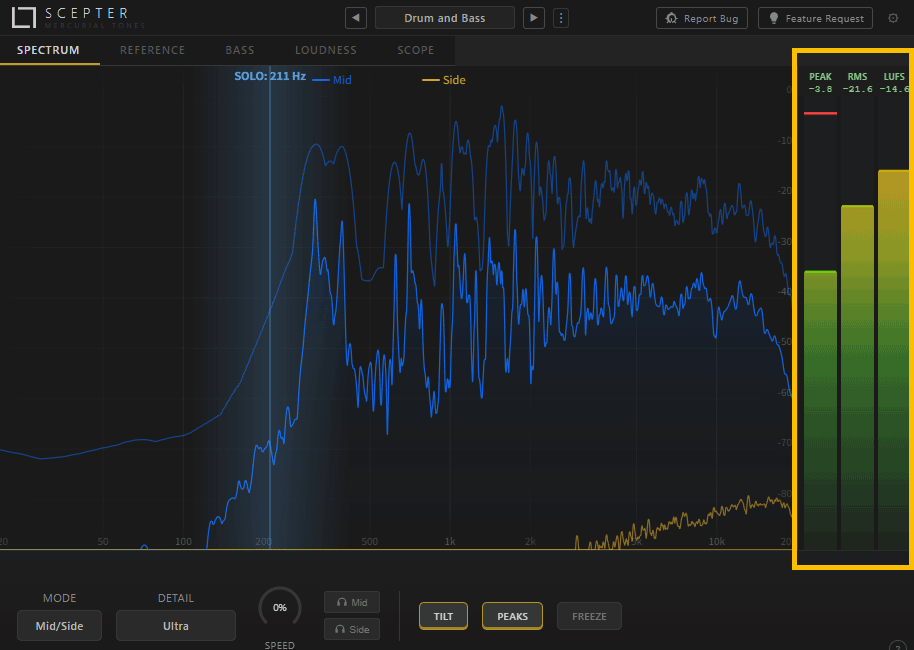Click the Speed knob at 0%

pyautogui.click(x=280, y=607)
